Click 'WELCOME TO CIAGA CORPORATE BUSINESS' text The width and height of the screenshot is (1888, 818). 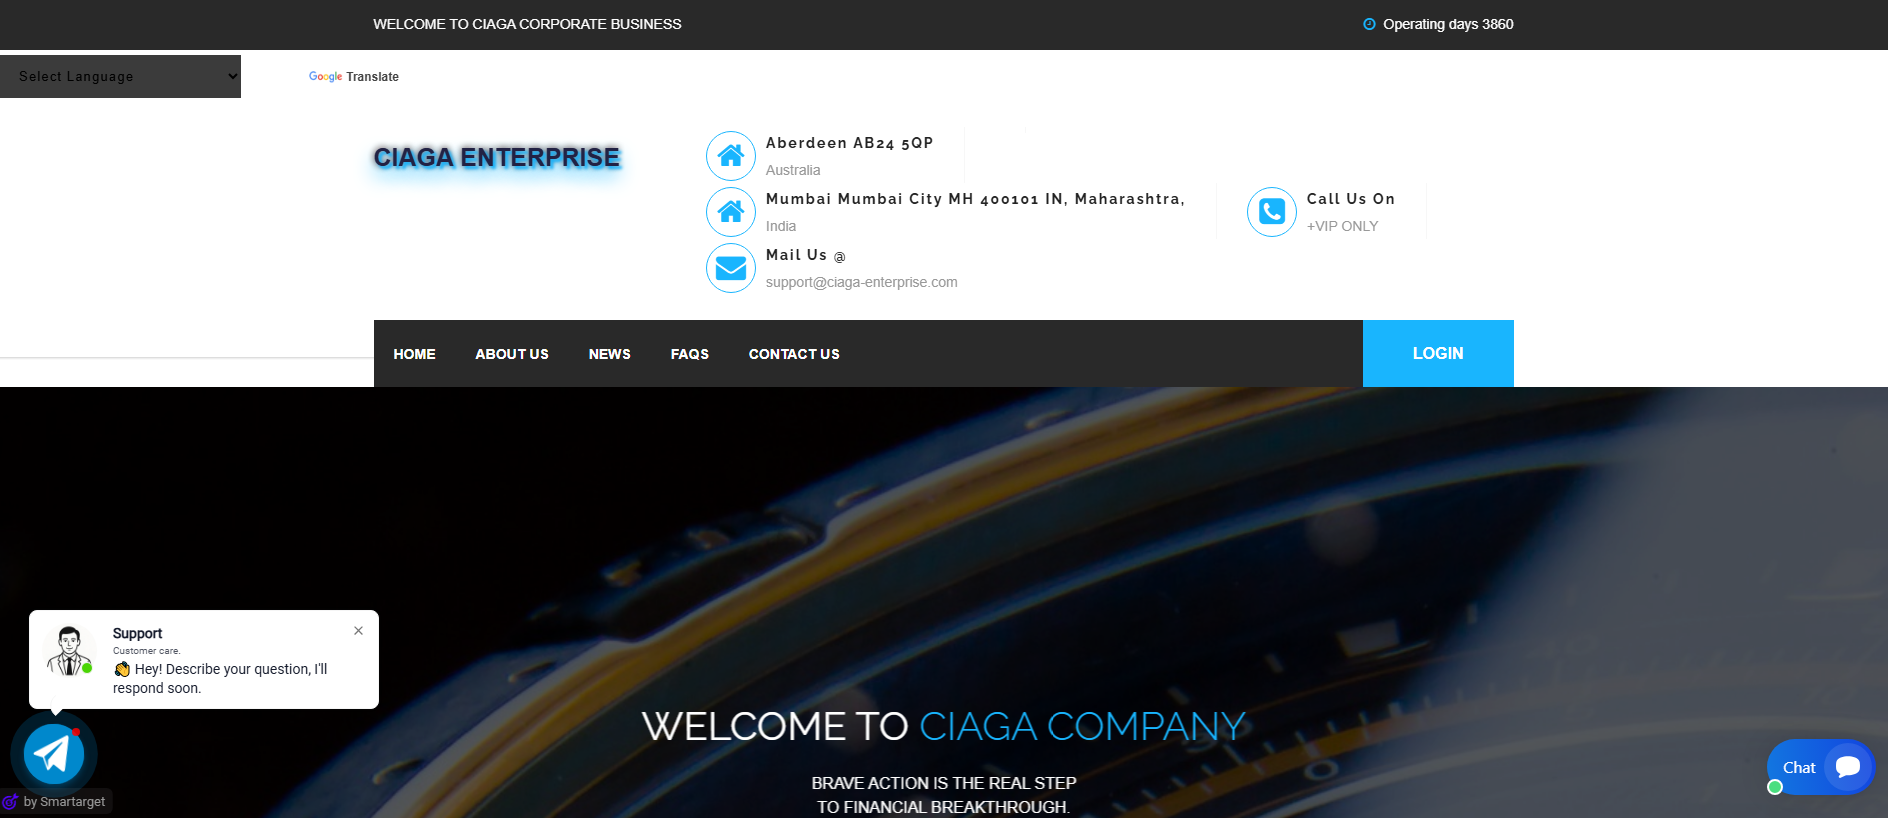[x=527, y=24]
